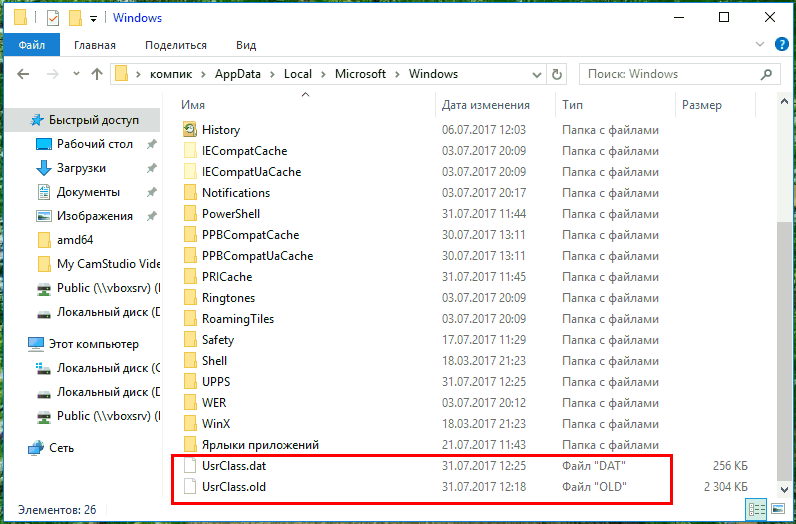Select the Notifications folder icon

point(190,193)
